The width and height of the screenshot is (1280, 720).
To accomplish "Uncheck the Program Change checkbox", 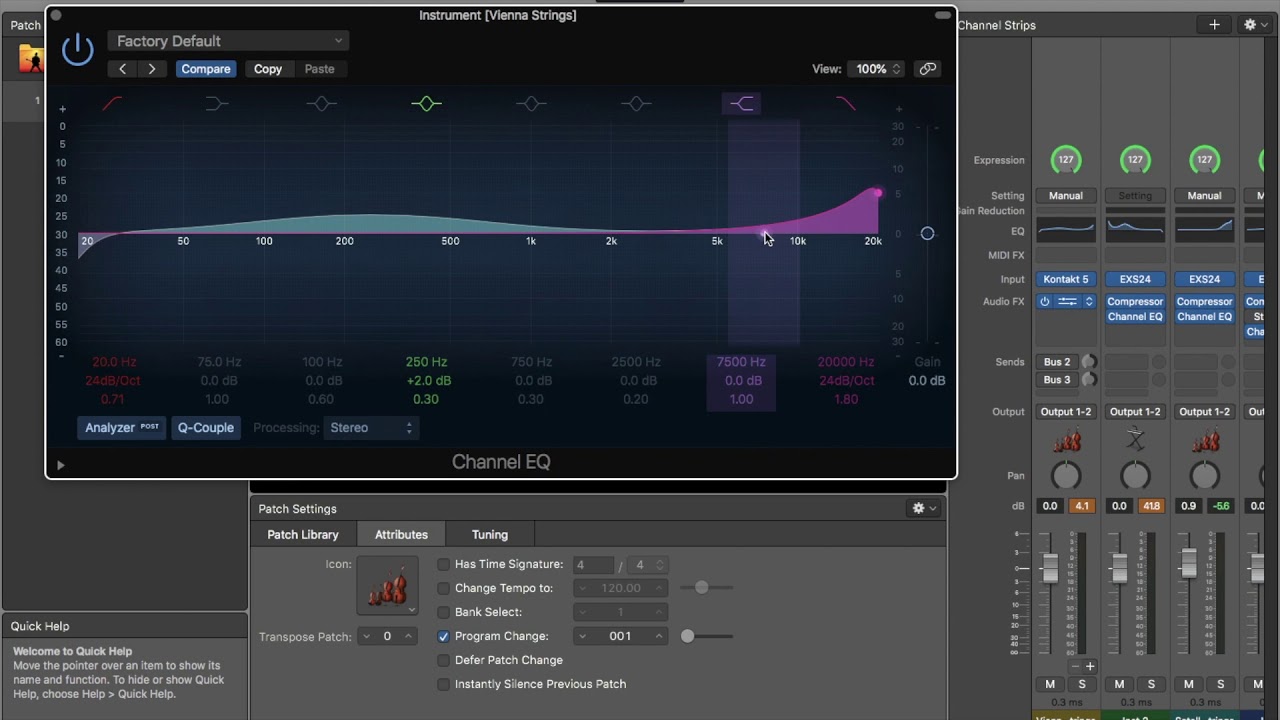I will click(x=444, y=636).
